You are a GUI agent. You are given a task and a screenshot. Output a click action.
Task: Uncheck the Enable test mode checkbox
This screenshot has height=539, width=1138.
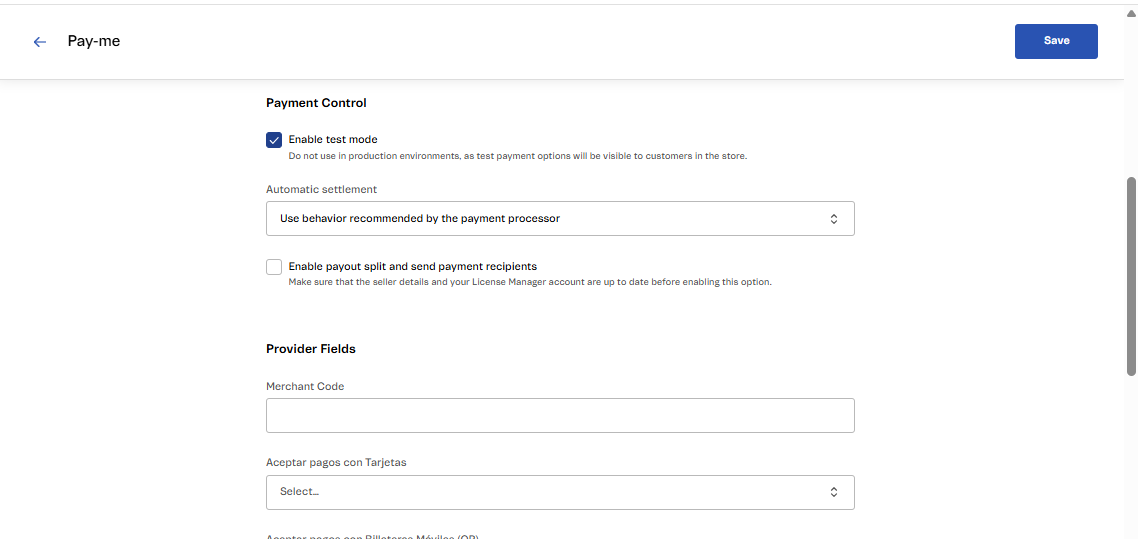point(274,140)
